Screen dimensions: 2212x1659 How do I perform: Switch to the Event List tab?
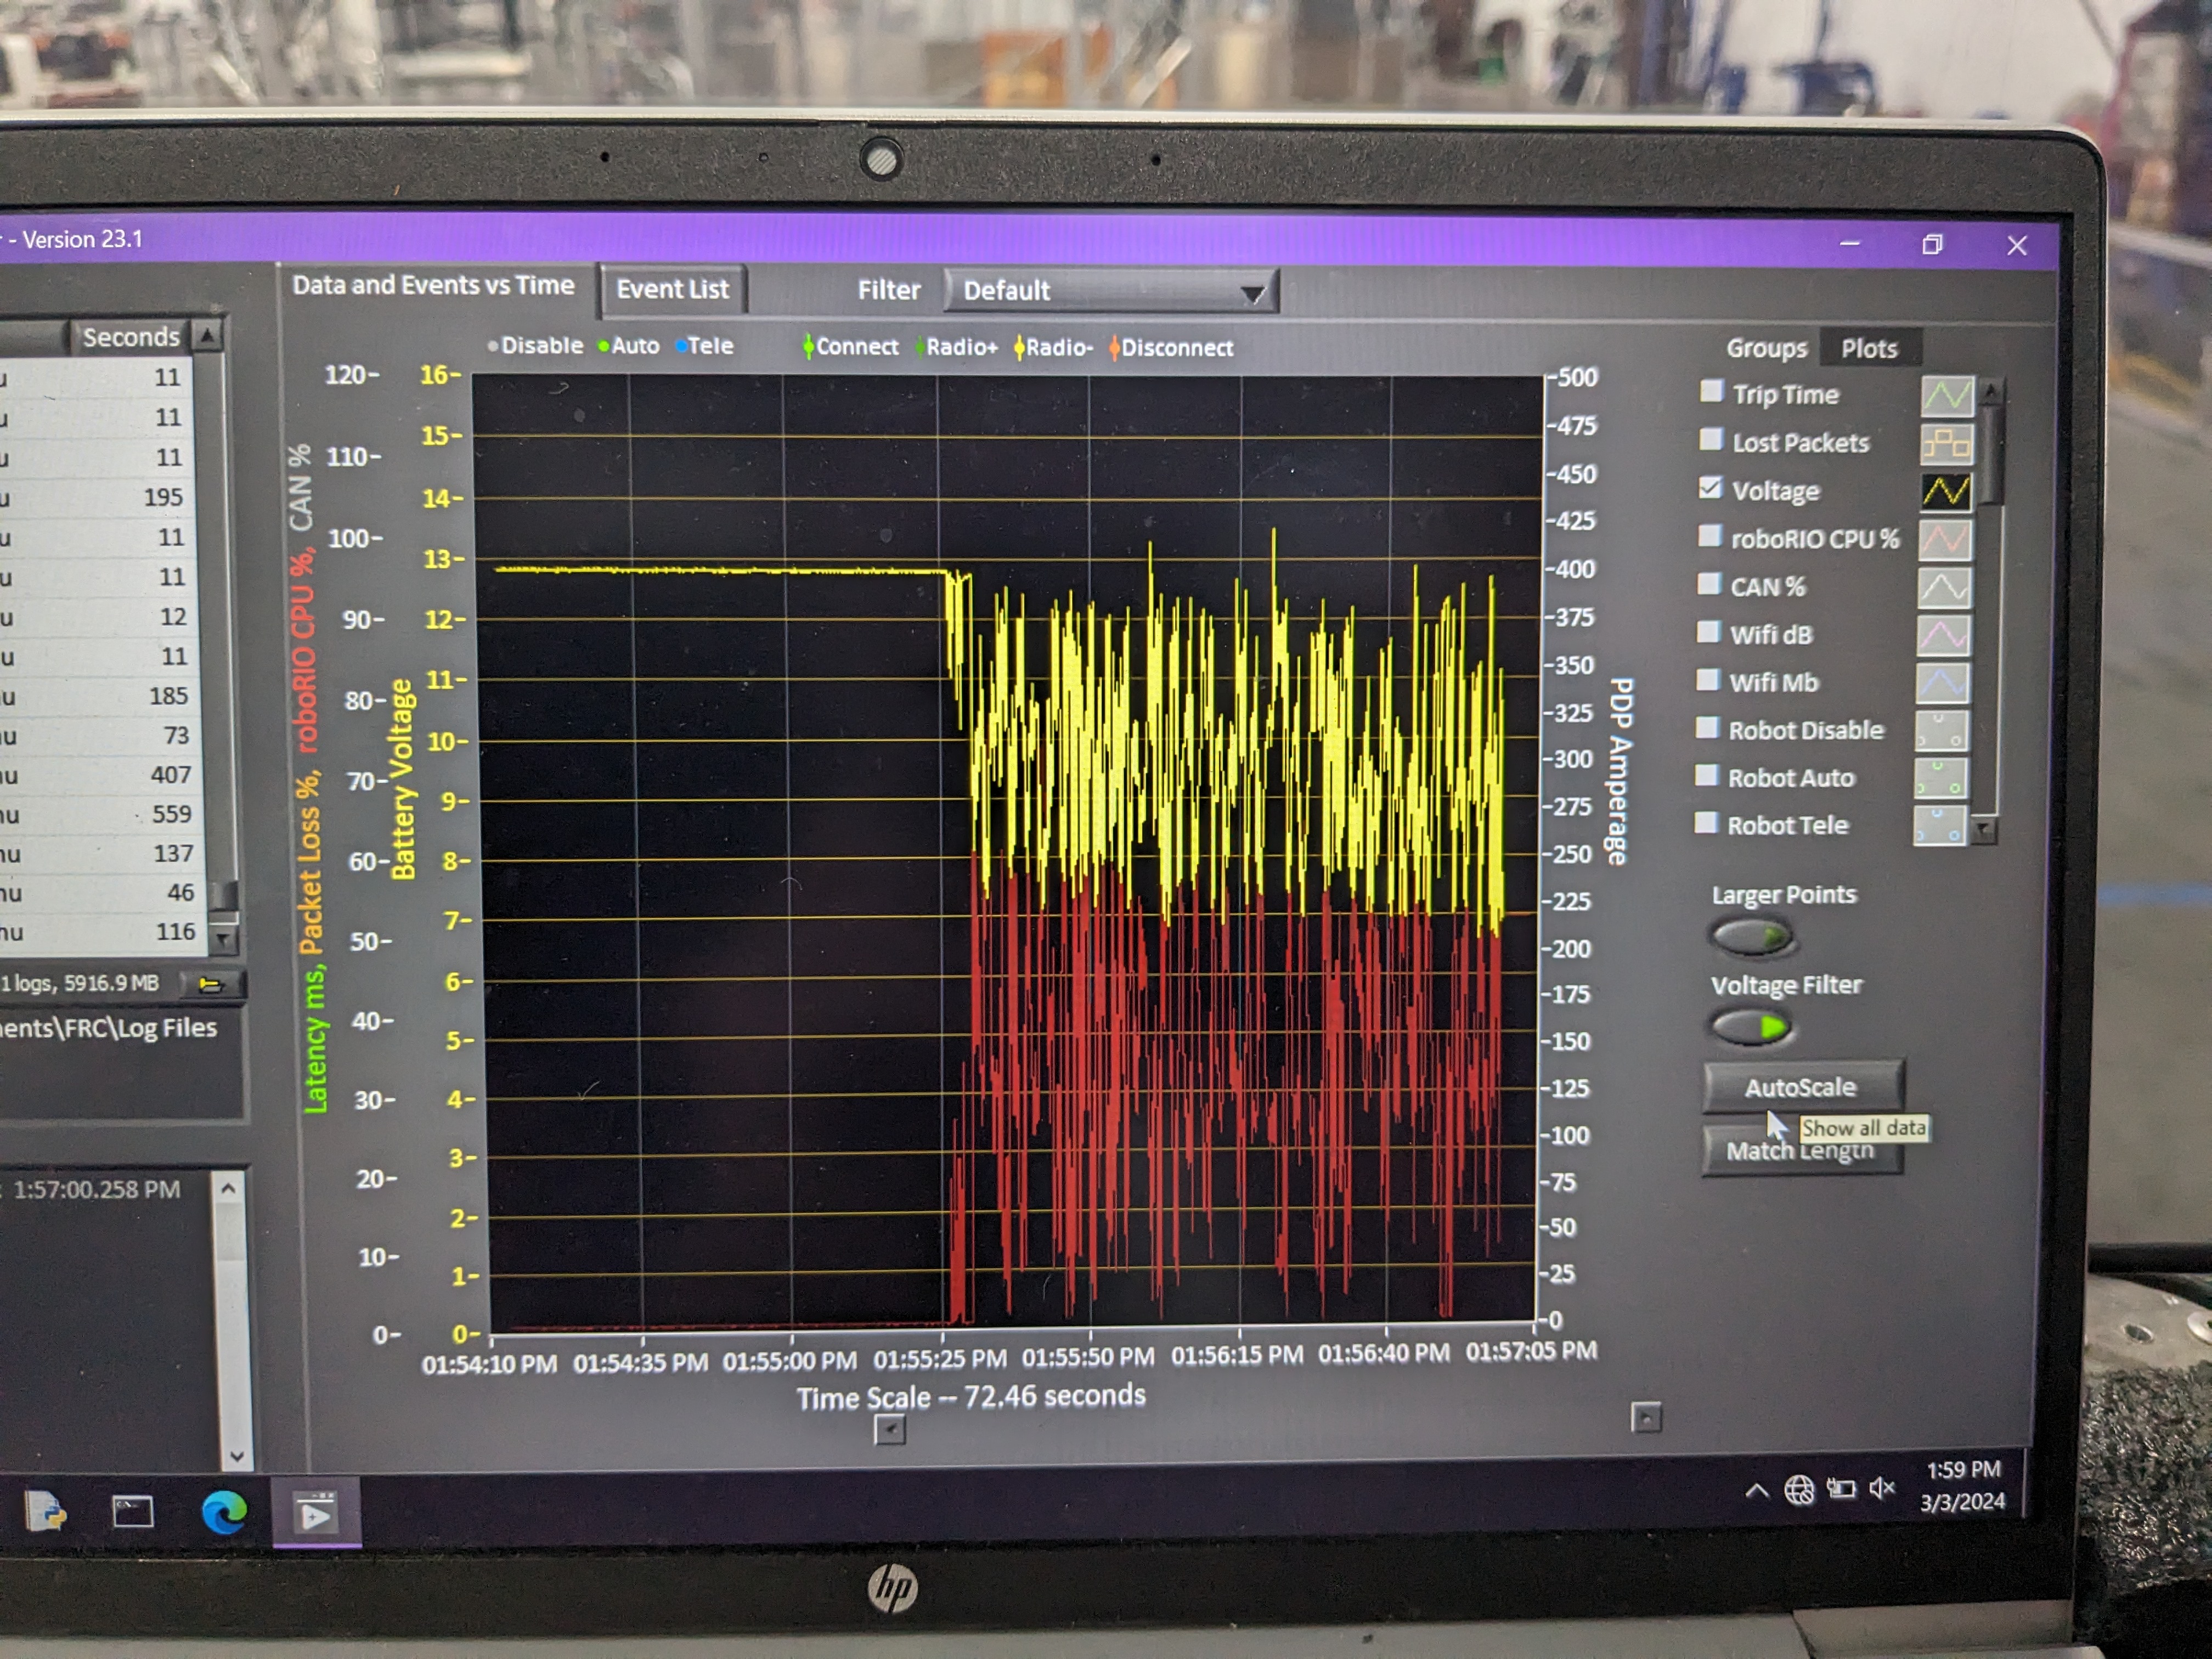[672, 290]
